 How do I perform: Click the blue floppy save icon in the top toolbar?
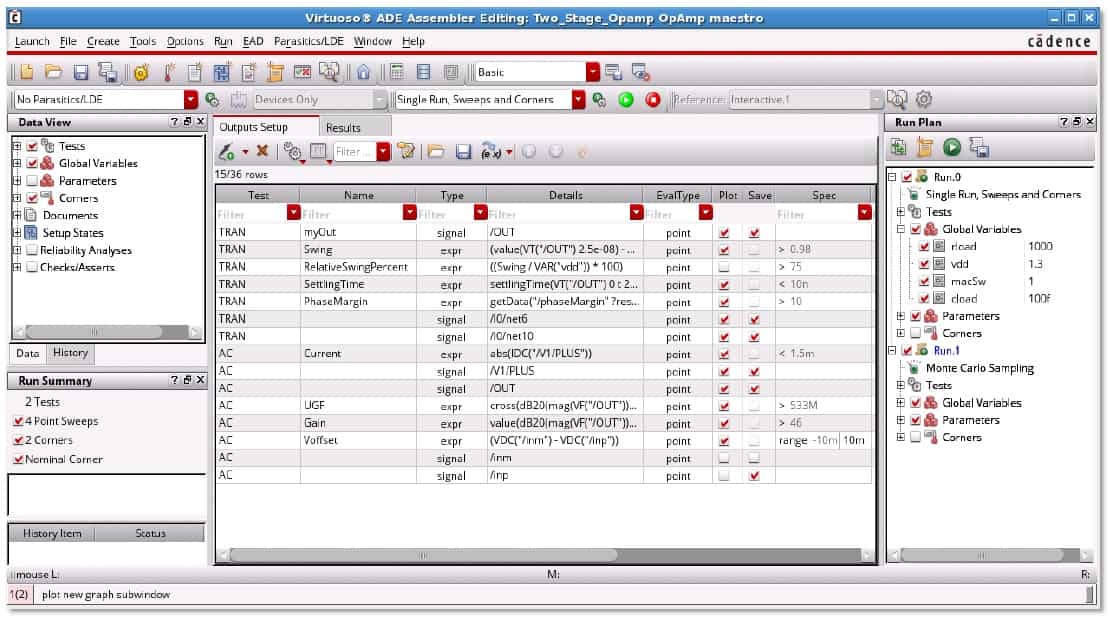[x=81, y=72]
